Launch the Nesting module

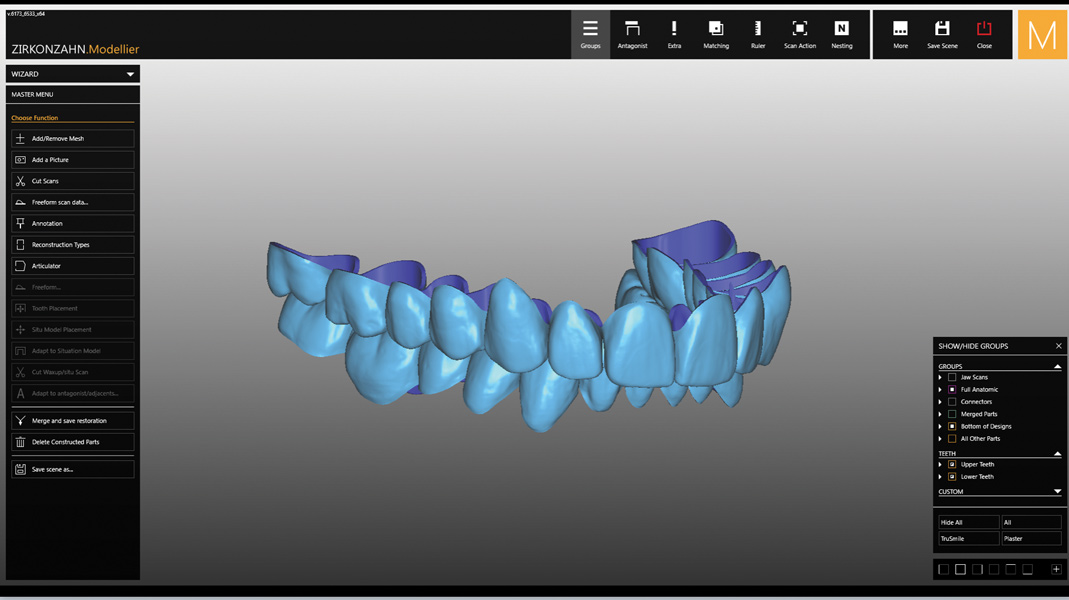(842, 34)
